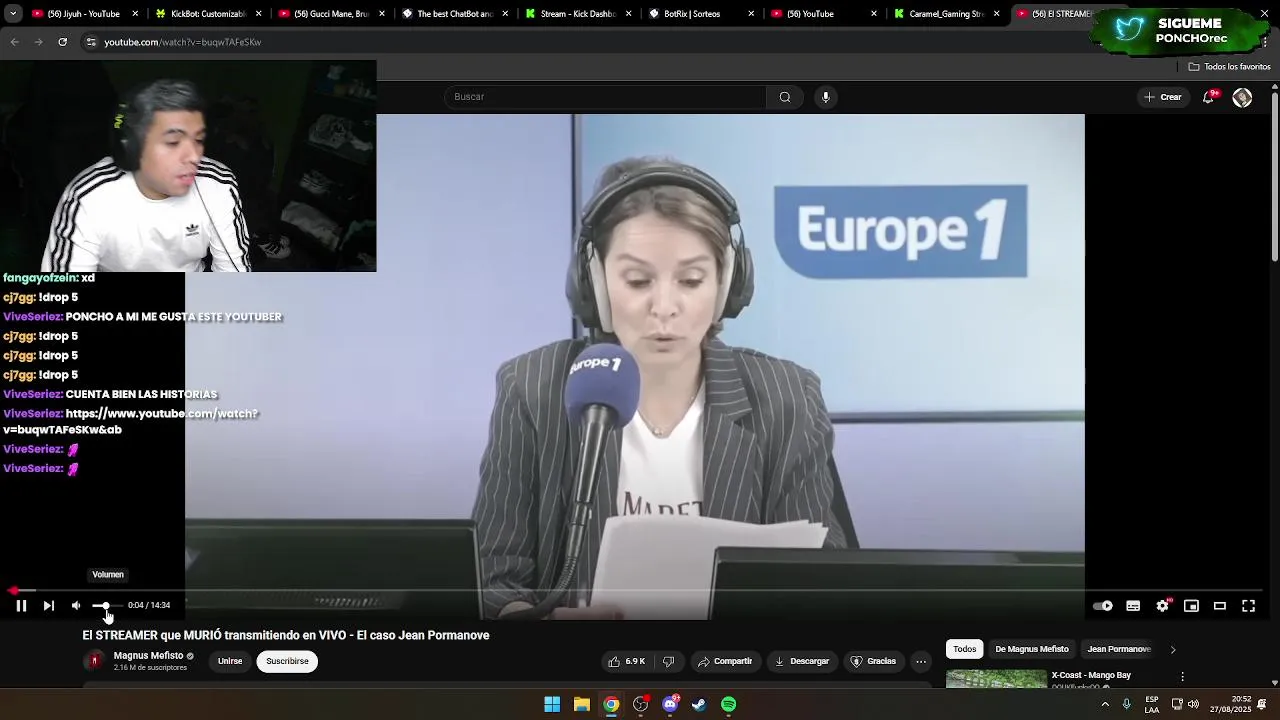Viewport: 1280px width, 720px height.
Task: Open YouTube notifications bell
Action: click(x=1209, y=97)
